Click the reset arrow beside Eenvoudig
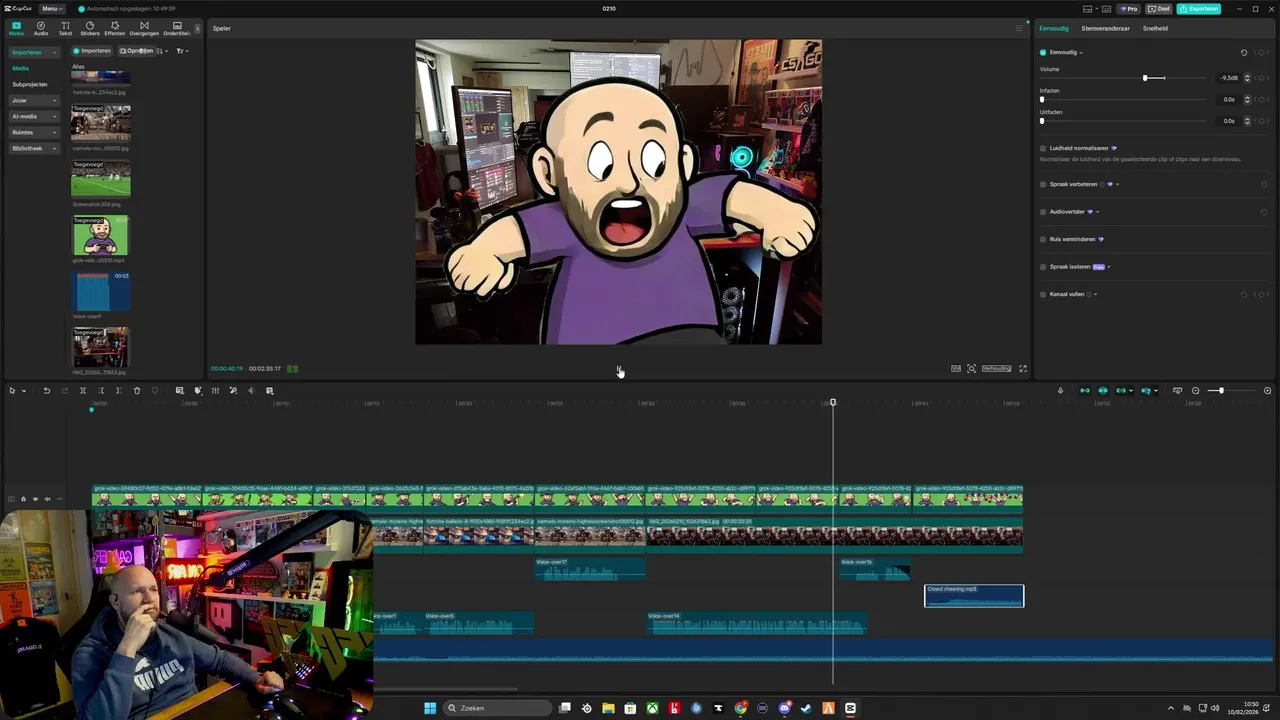This screenshot has width=1280, height=720. click(1244, 52)
